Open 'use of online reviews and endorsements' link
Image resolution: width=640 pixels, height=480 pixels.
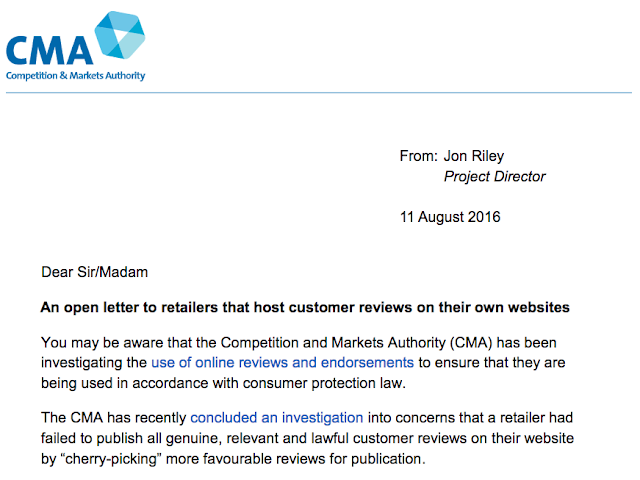point(282,362)
